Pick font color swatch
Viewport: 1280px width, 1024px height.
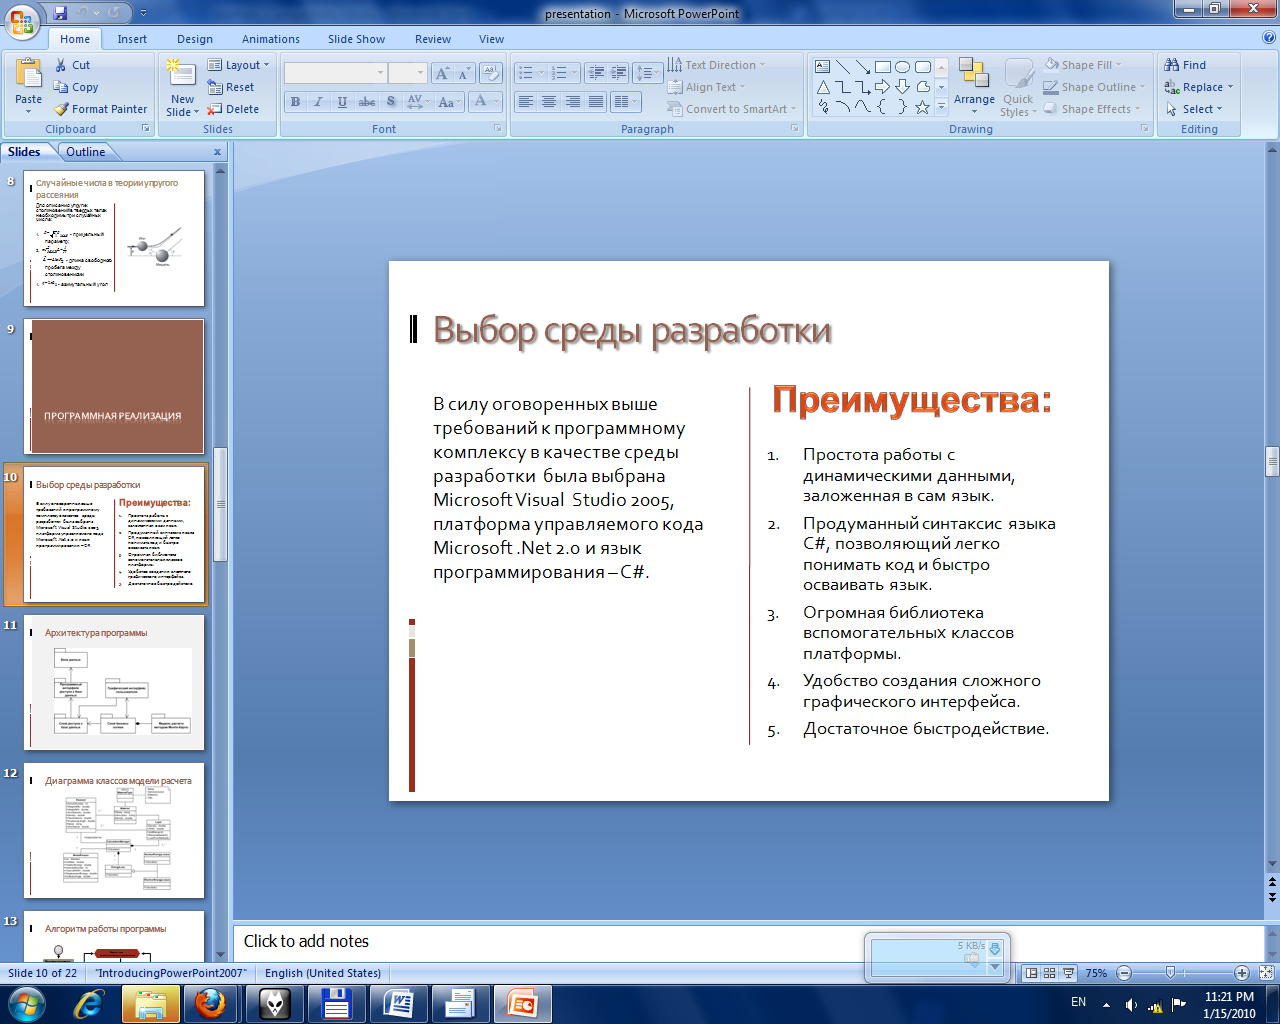click(x=480, y=101)
